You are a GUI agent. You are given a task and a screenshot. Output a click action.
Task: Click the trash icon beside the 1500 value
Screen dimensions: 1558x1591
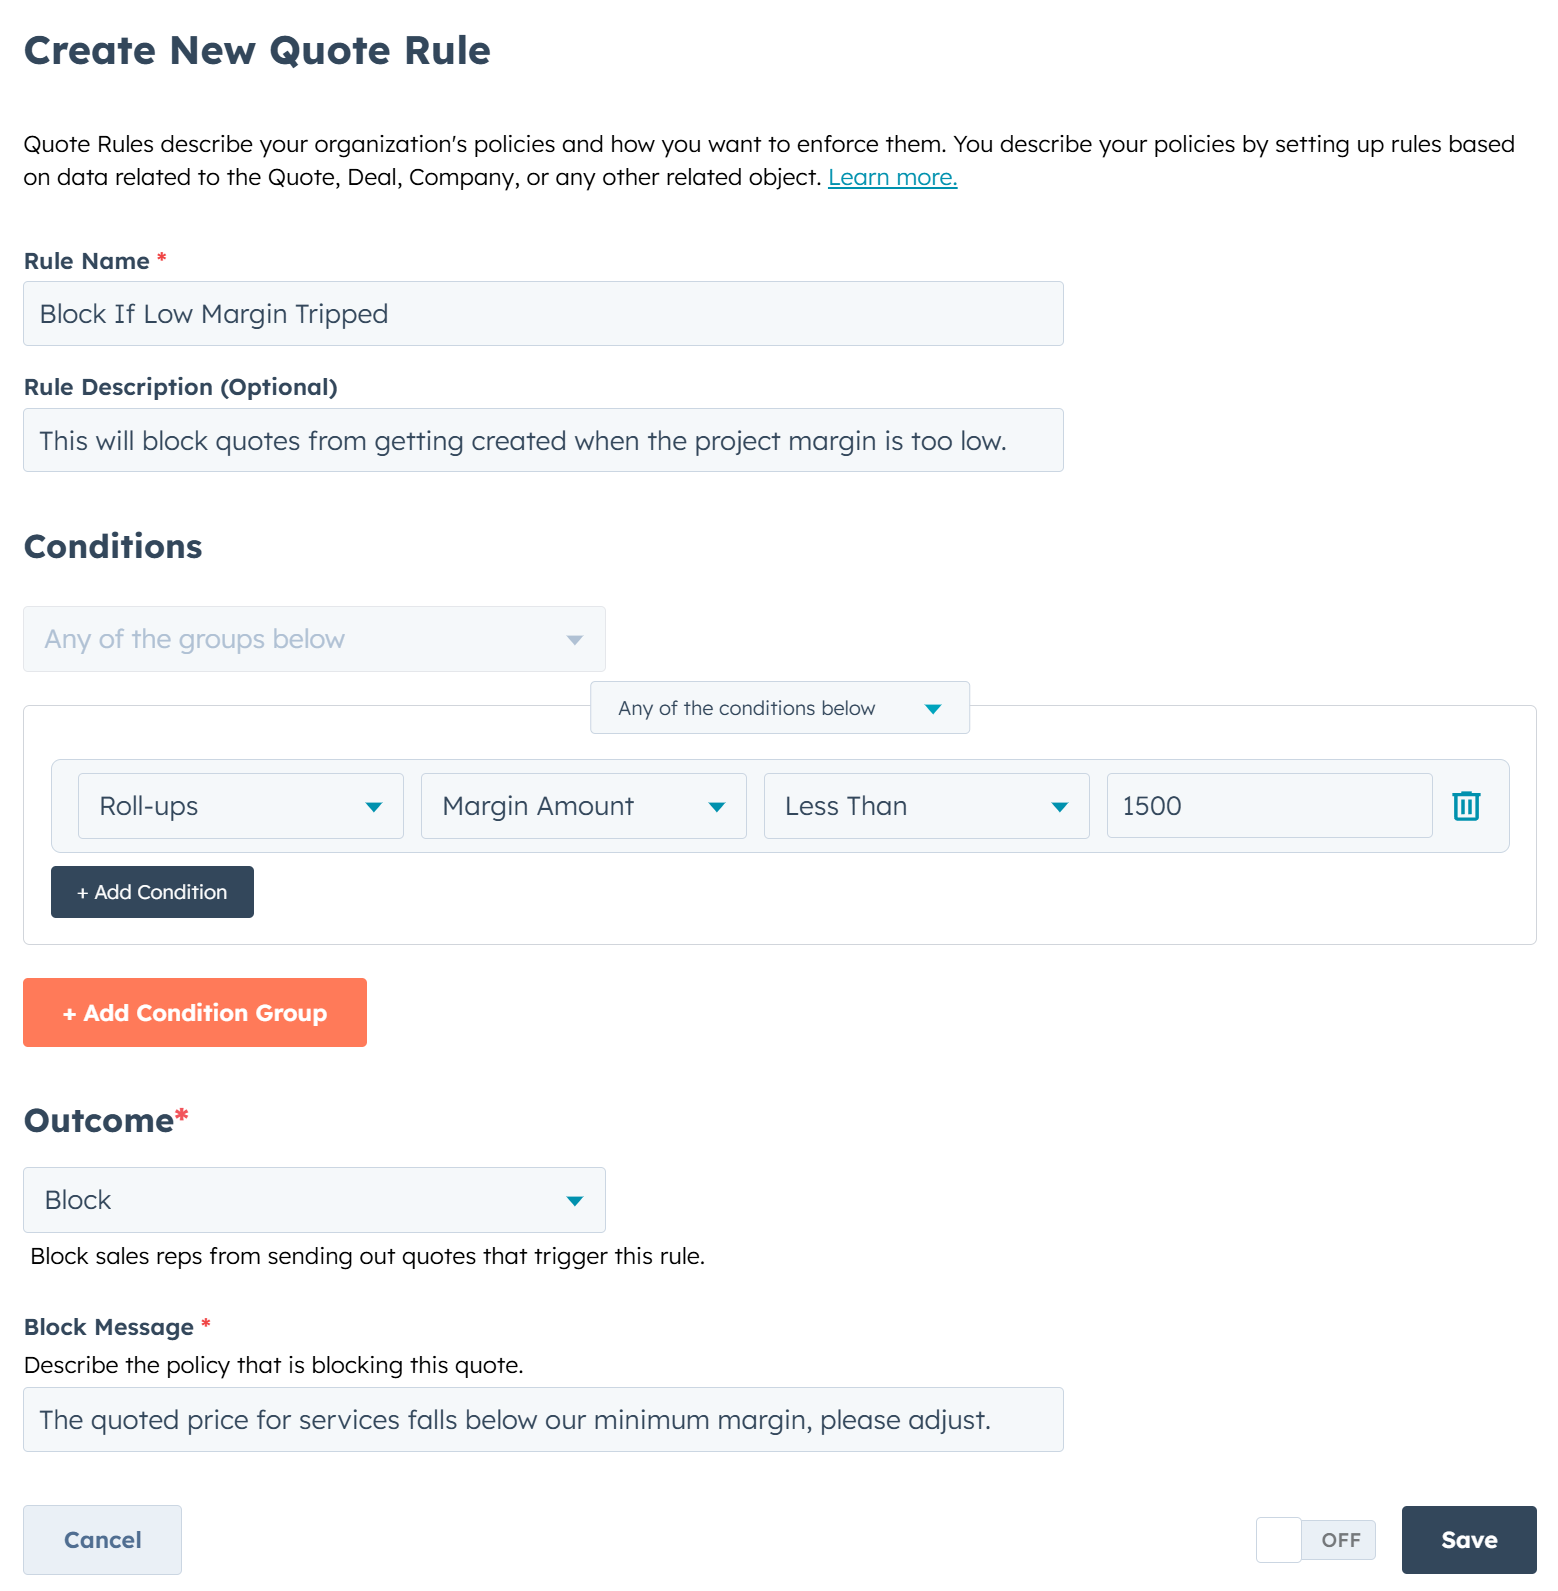point(1467,805)
